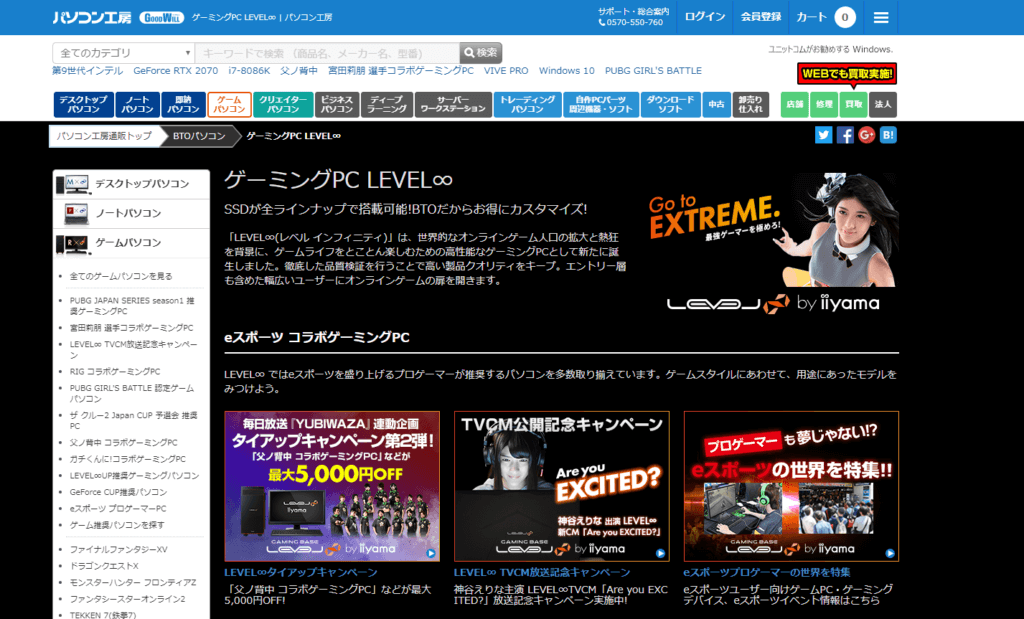This screenshot has width=1024, height=619.
Task: Call support number 0570-550-760 link
Action: (631, 22)
